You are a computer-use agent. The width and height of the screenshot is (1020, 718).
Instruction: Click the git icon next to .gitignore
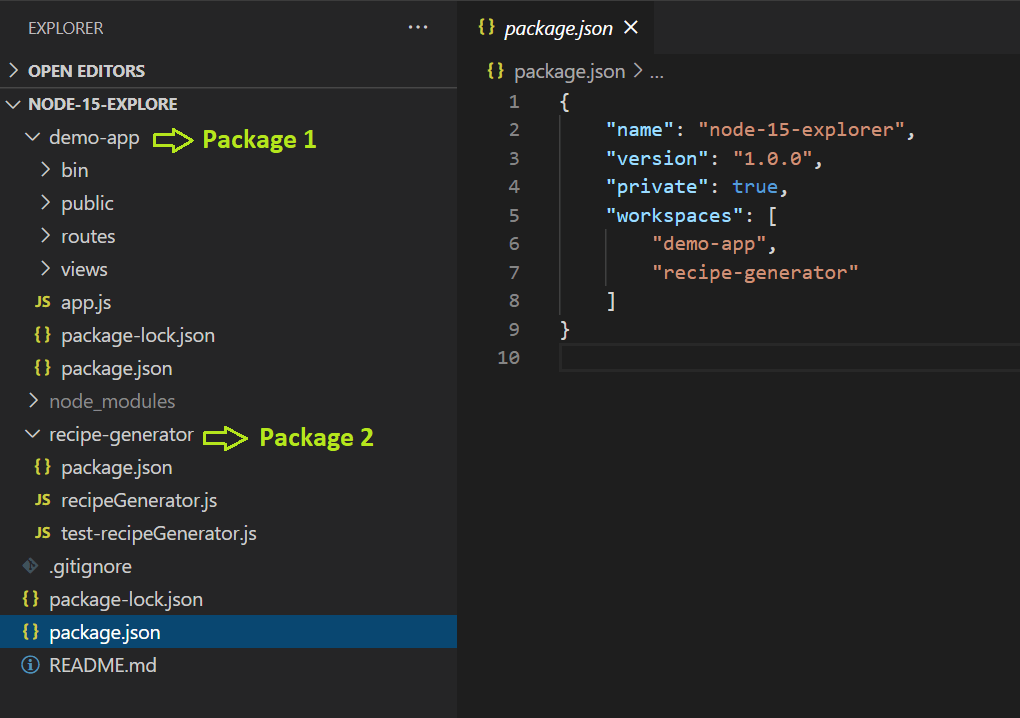pos(30,566)
